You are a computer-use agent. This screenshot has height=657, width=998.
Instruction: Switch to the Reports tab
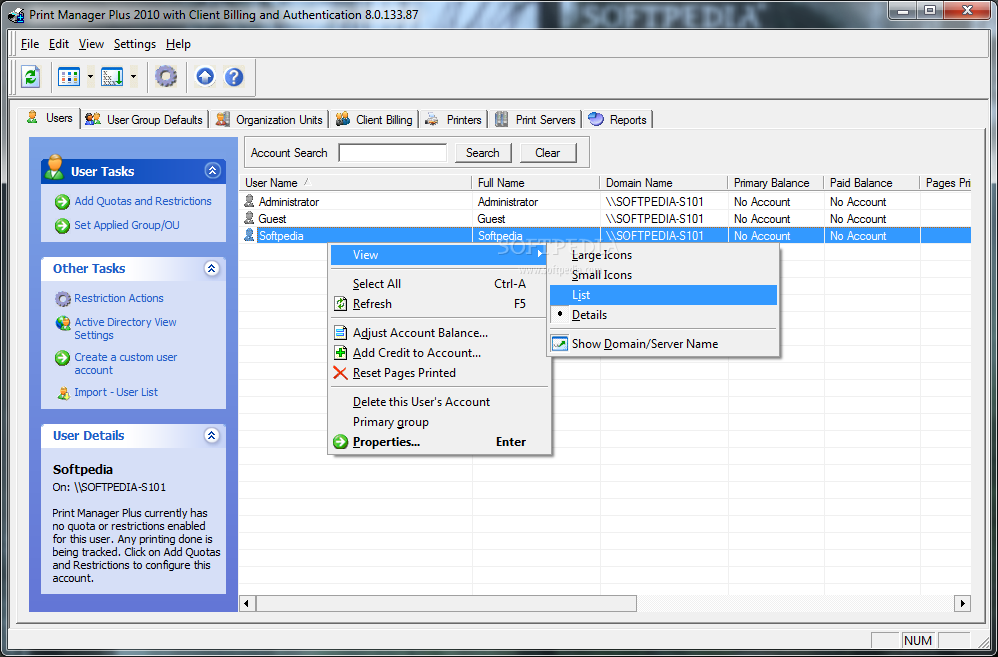[617, 120]
